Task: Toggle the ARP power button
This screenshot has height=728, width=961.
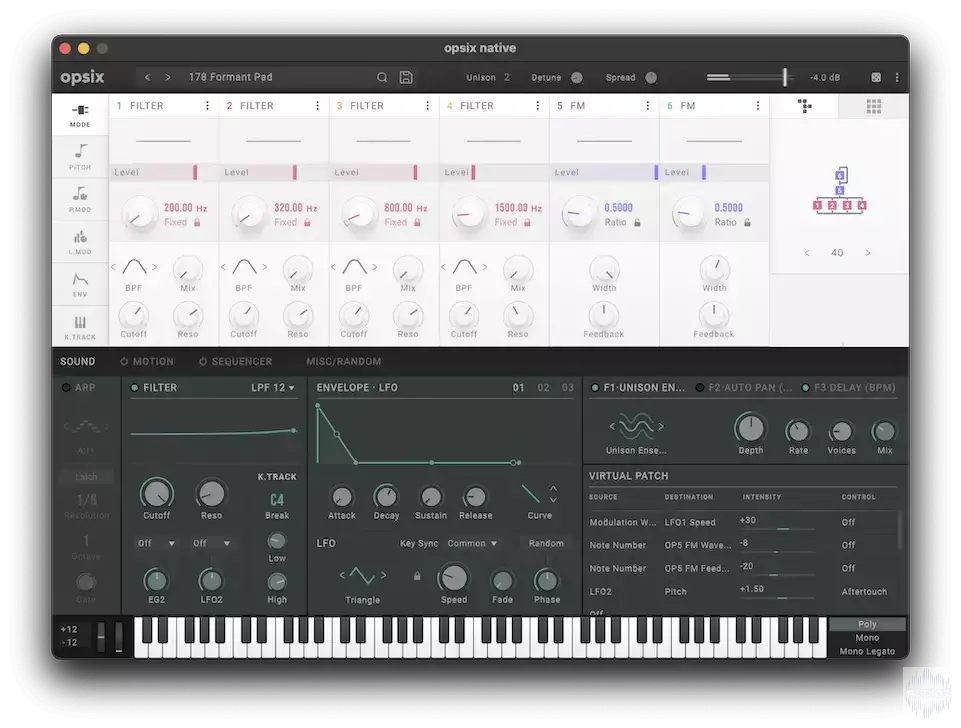Action: (x=66, y=387)
